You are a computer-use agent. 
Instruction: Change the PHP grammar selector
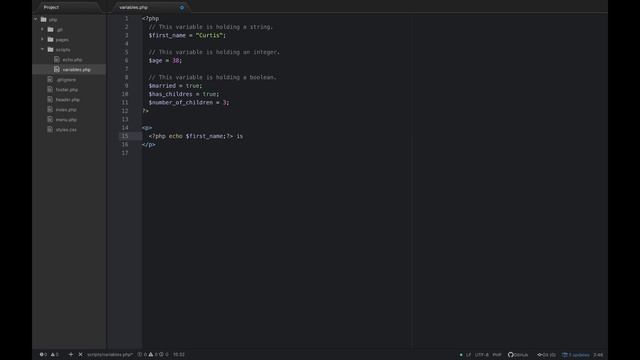pyautogui.click(x=497, y=355)
